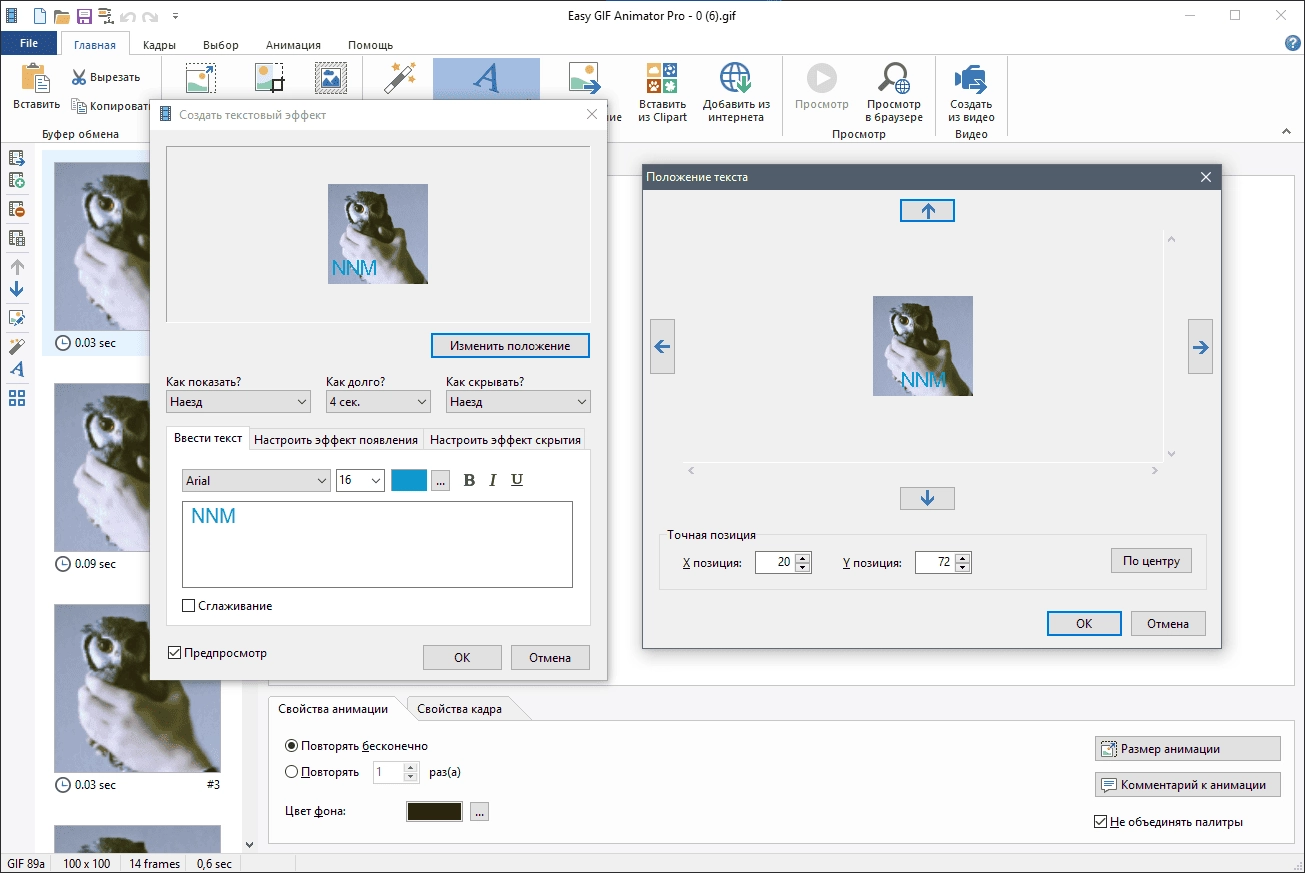Open the quick access toolbar customize arrow

(176, 16)
